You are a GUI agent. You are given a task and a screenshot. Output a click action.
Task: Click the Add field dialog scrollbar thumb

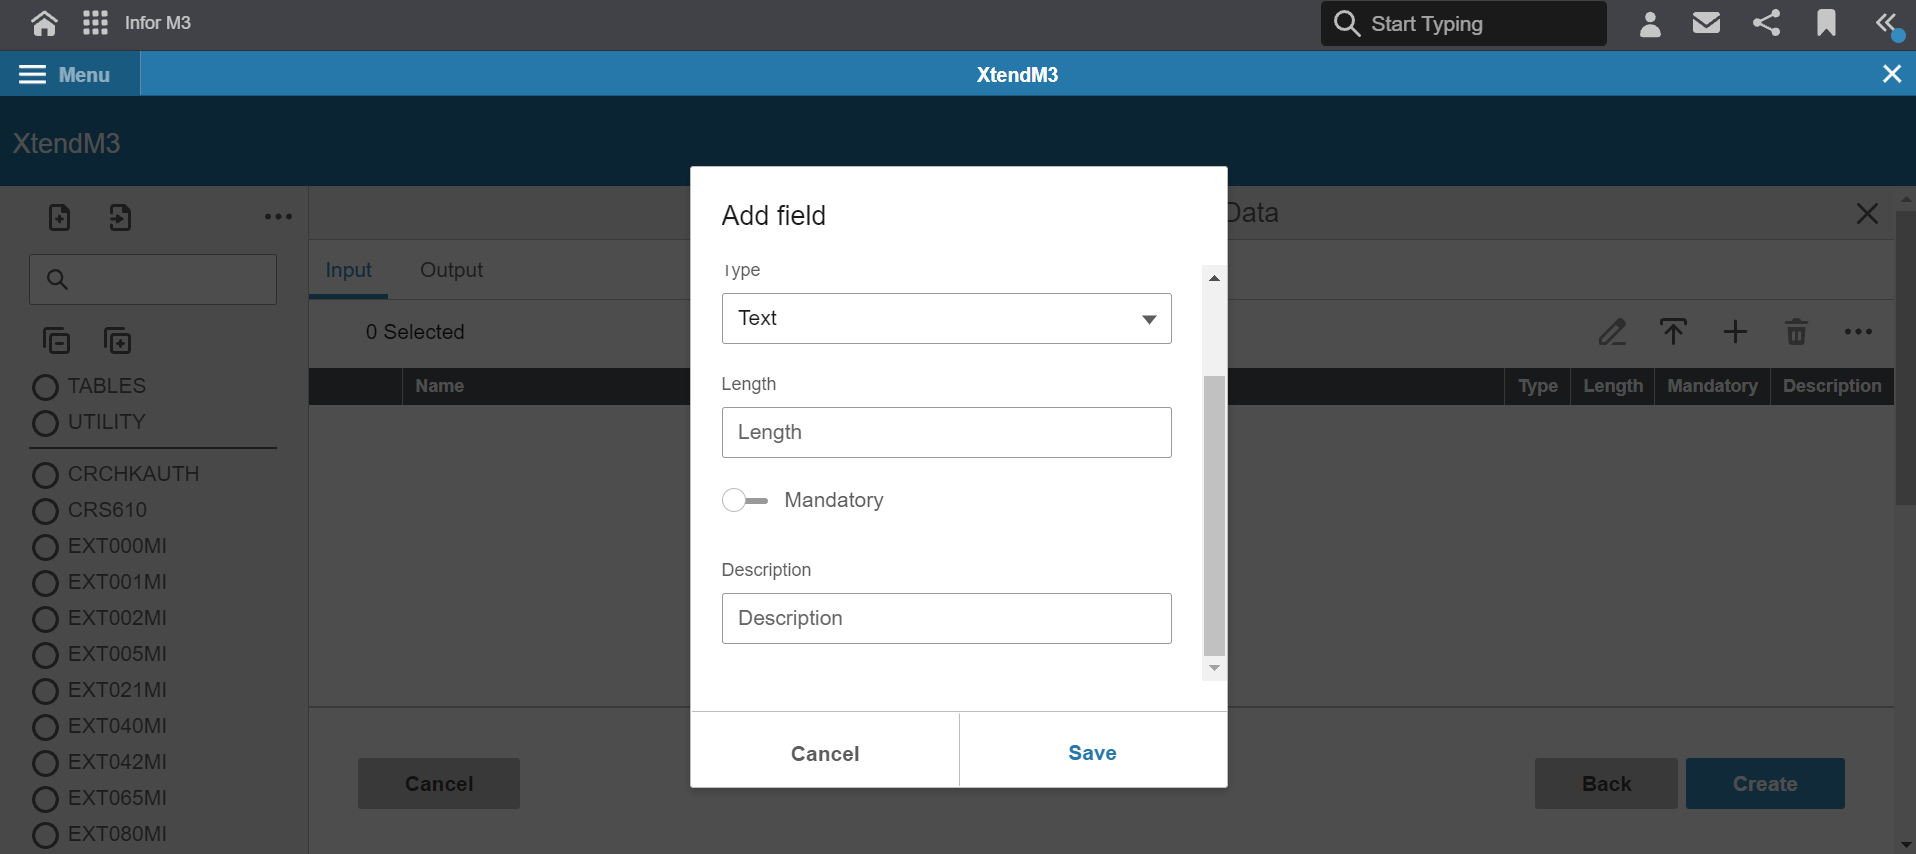[x=1214, y=515]
